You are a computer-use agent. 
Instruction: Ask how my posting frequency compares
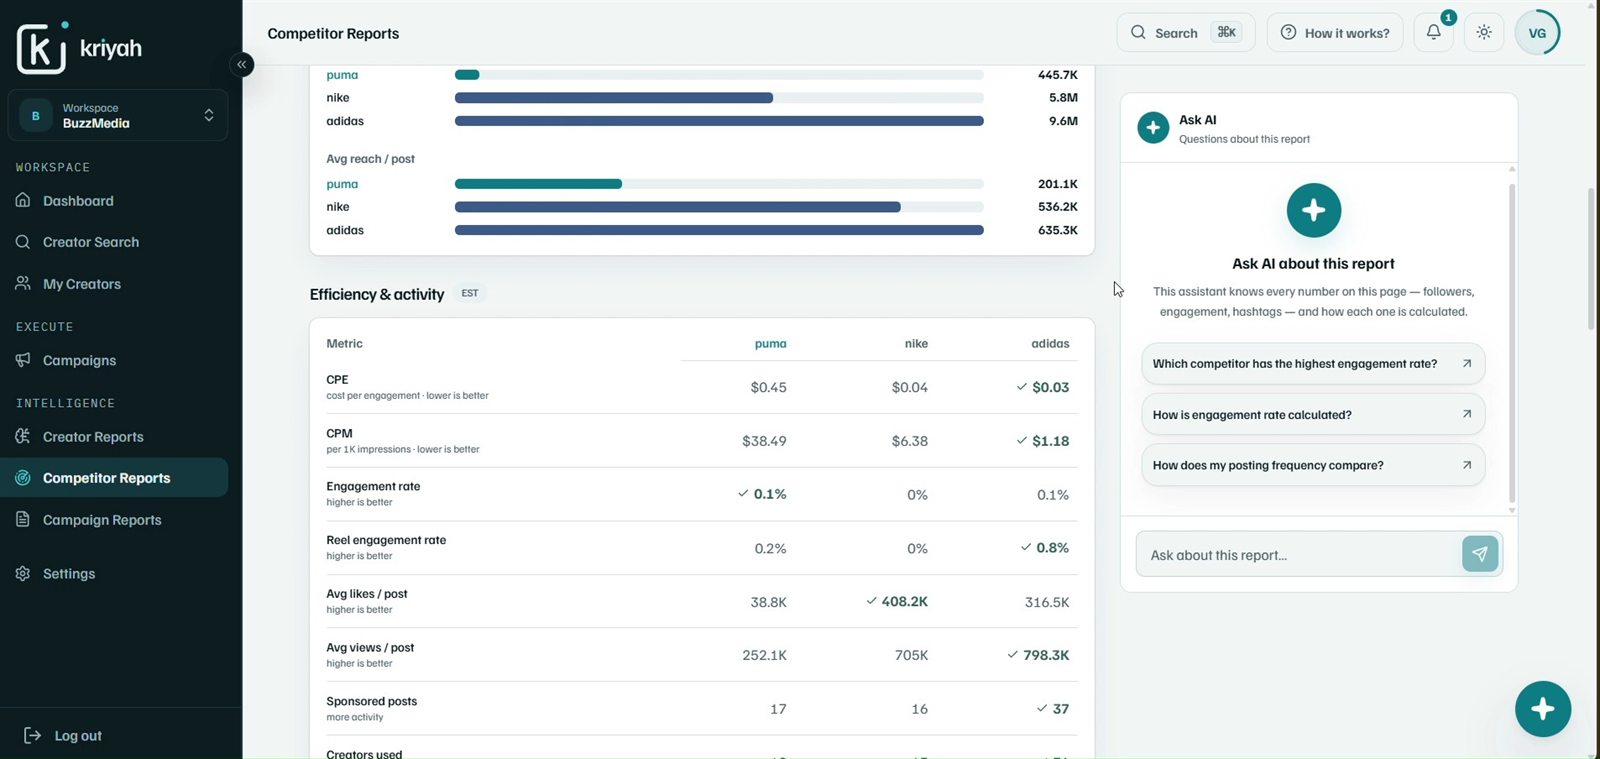(1313, 465)
